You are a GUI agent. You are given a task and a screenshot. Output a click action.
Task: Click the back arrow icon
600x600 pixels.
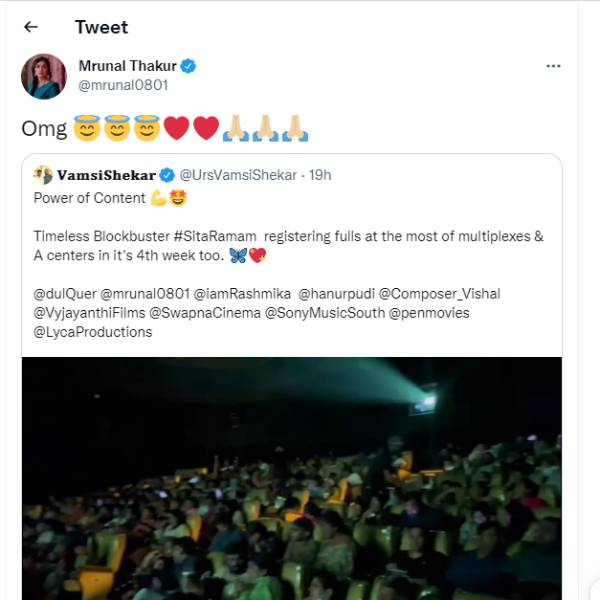pos(31,27)
